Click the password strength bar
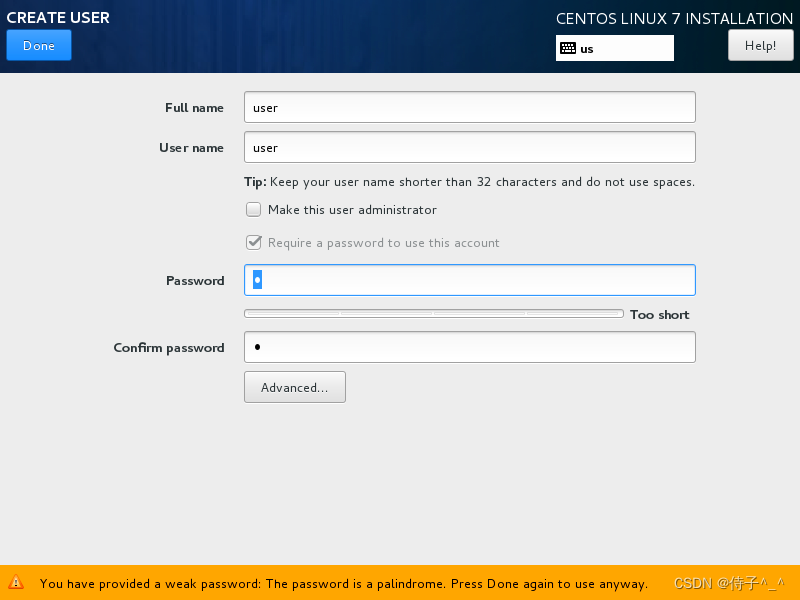 [x=434, y=314]
